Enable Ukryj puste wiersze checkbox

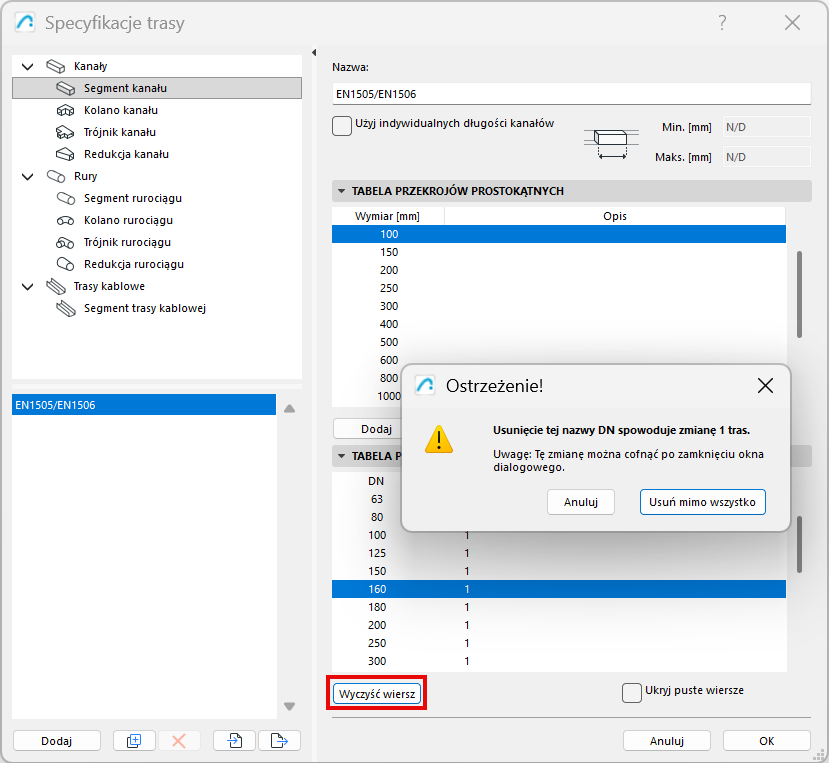[x=632, y=693]
